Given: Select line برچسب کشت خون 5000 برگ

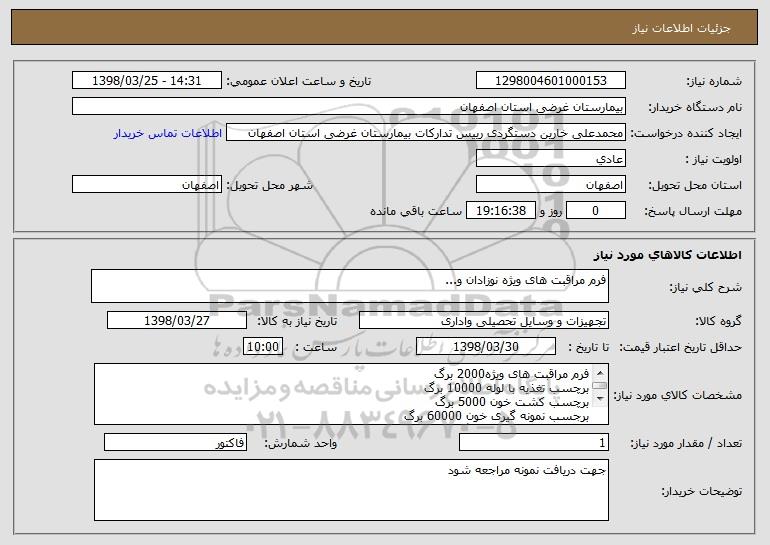Looking at the screenshot, I should (x=512, y=402).
